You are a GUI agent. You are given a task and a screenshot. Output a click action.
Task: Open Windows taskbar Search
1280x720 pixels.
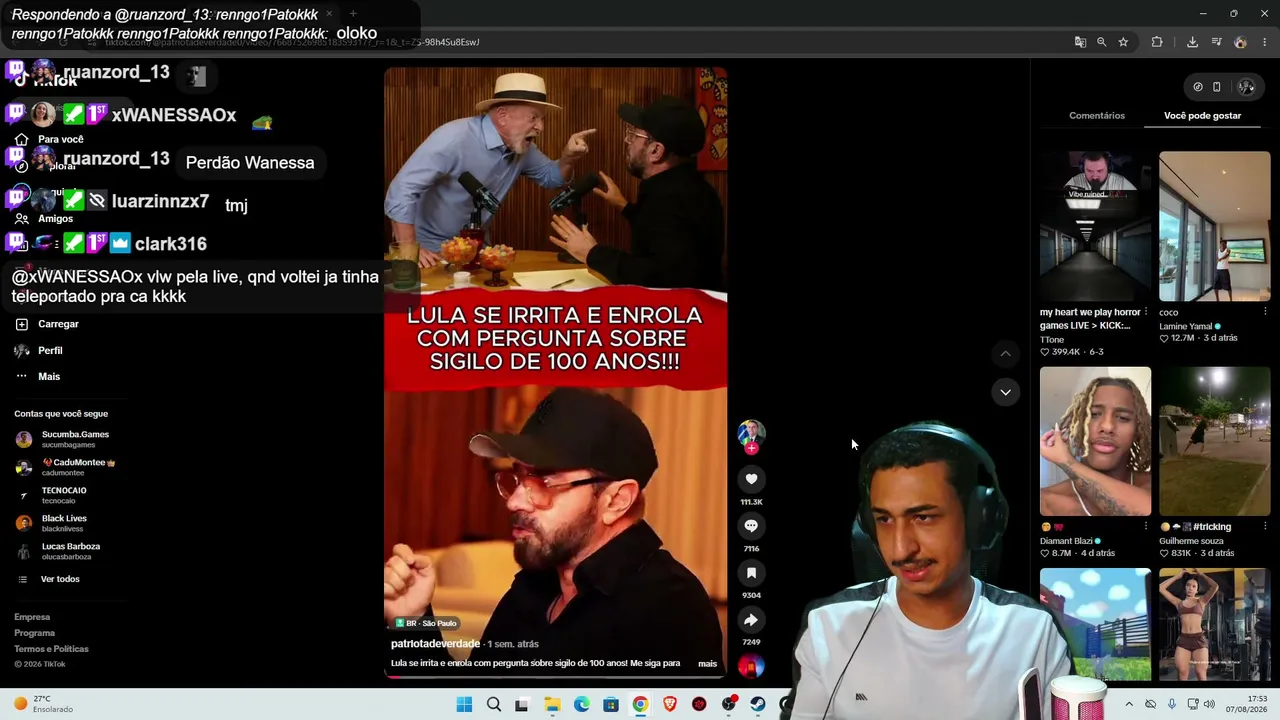coord(494,705)
